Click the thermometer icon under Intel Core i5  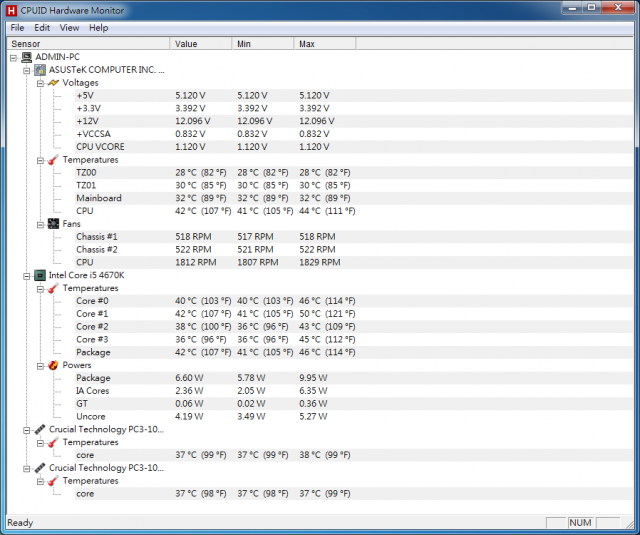click(53, 289)
